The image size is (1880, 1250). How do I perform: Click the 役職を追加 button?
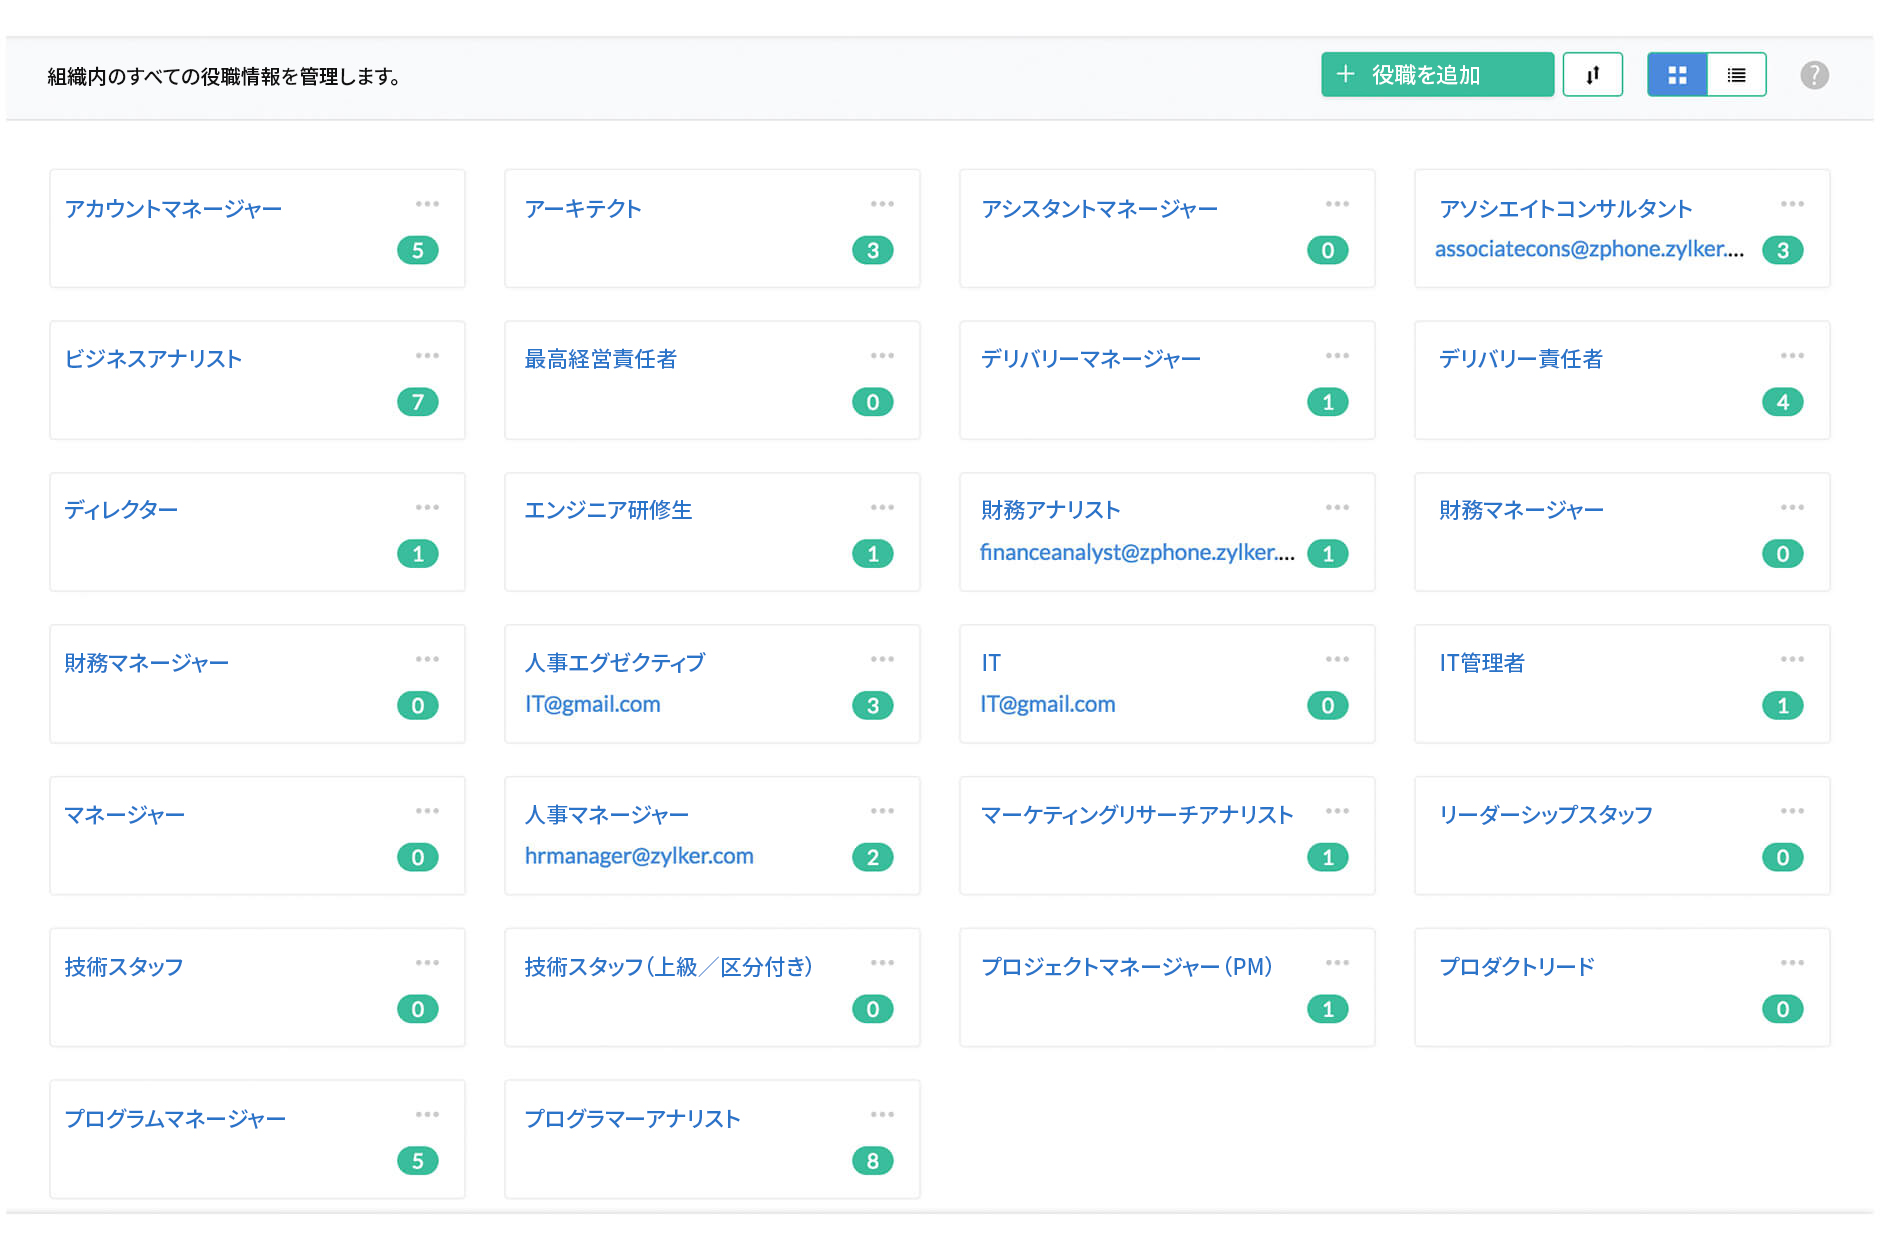pos(1436,74)
